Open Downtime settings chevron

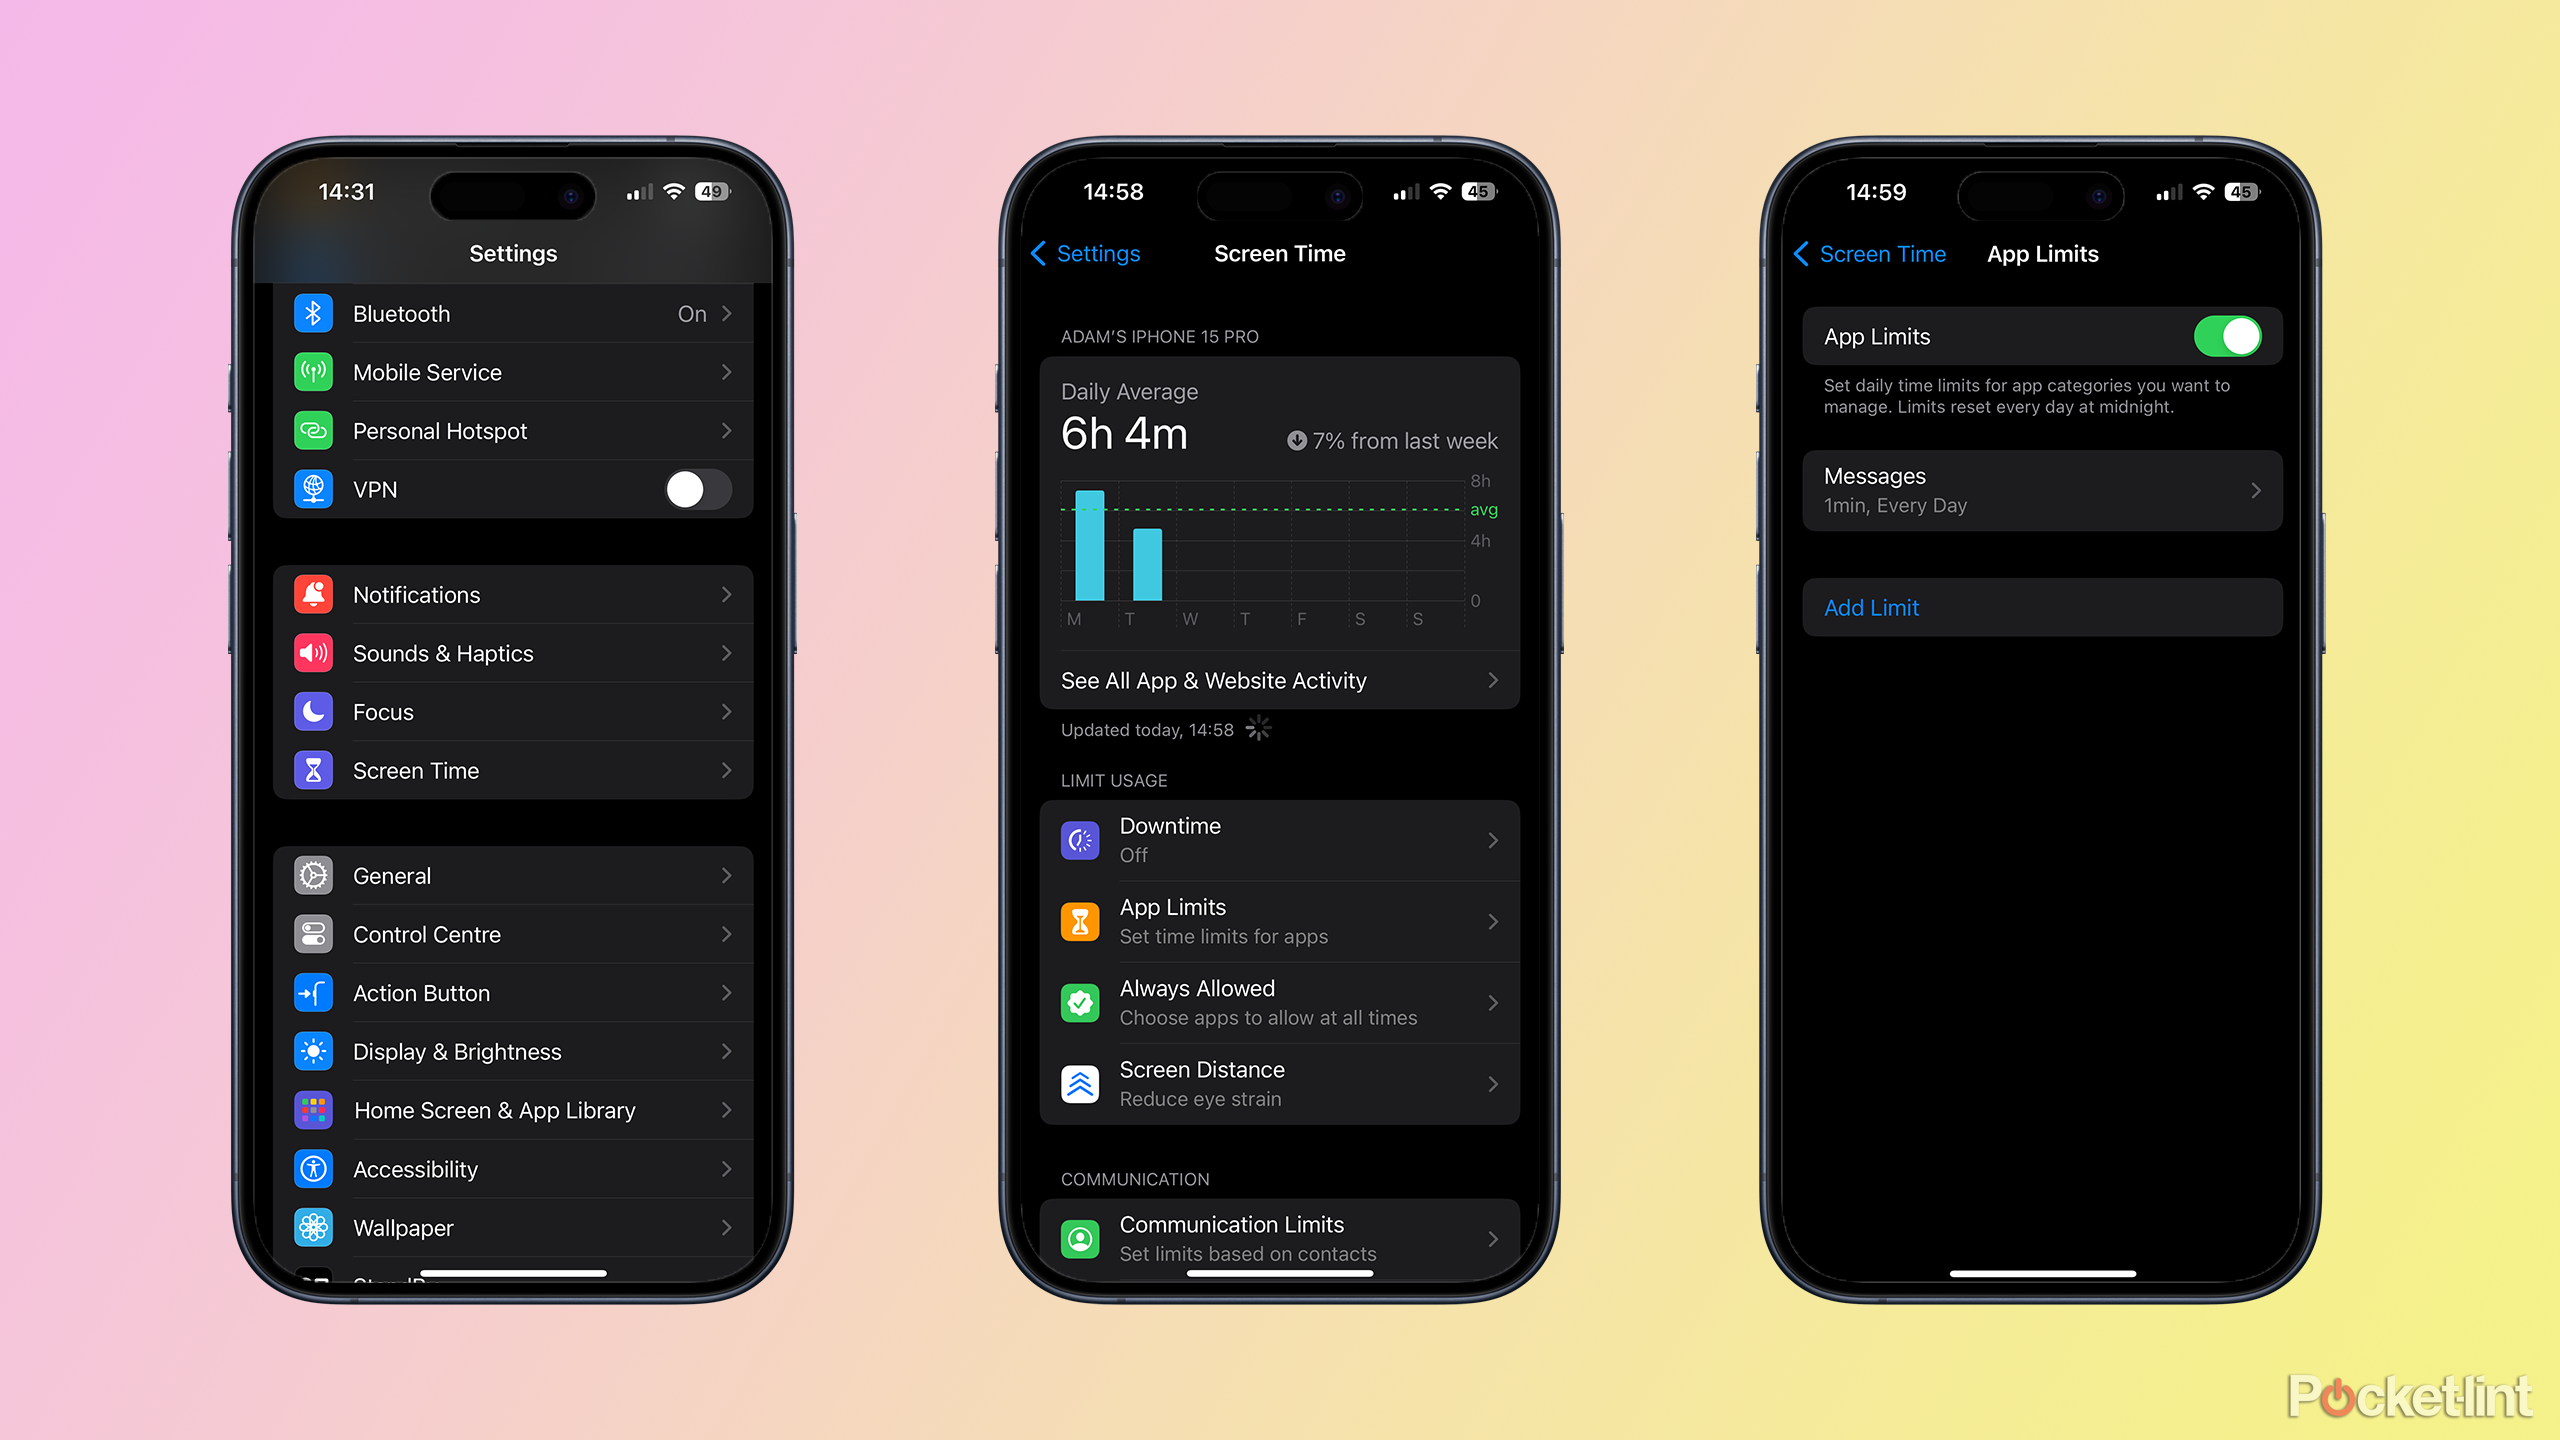coord(1498,840)
